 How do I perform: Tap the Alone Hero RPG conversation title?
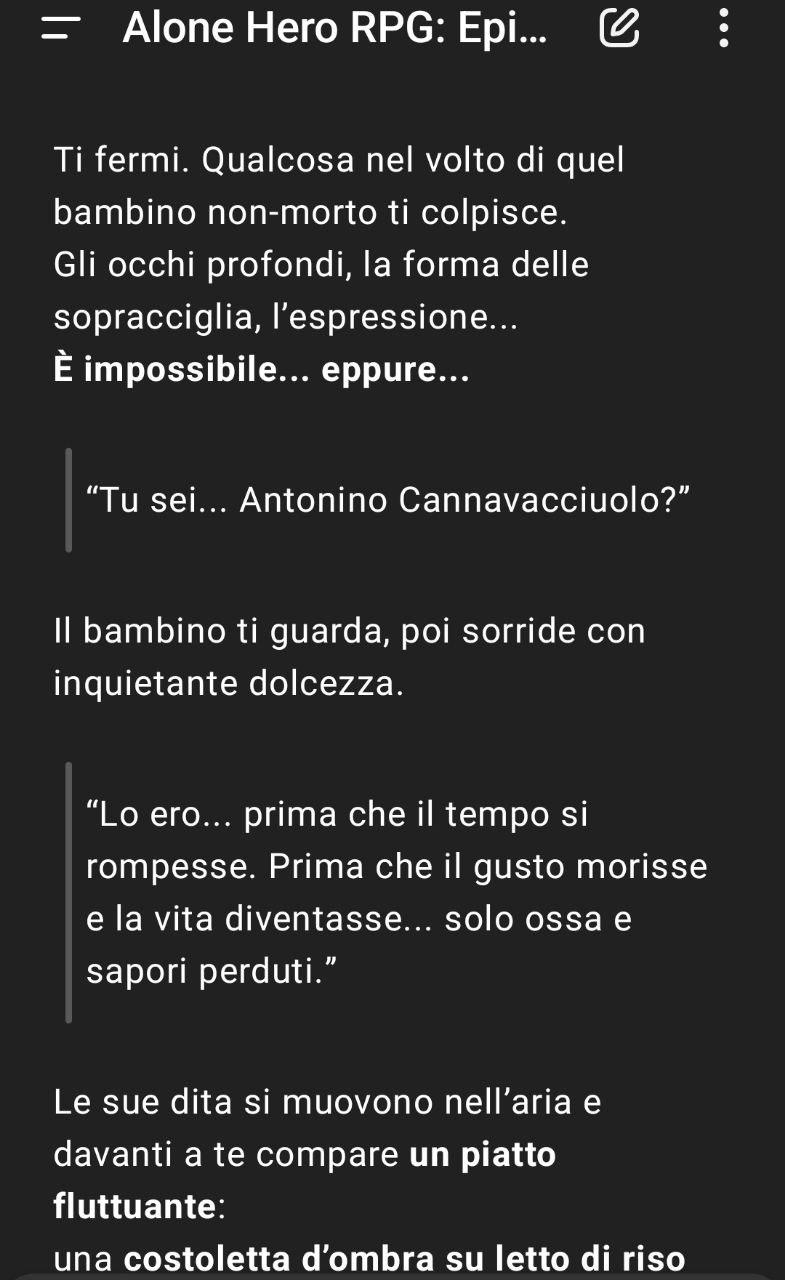pyautogui.click(x=335, y=29)
